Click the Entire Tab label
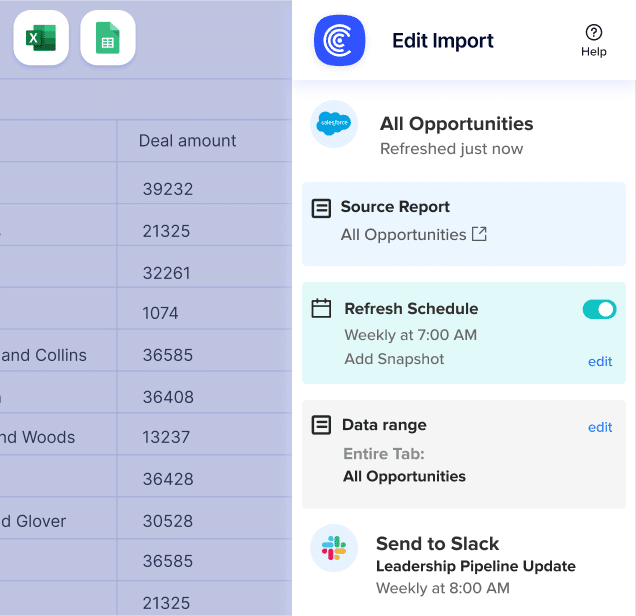Image resolution: width=636 pixels, height=616 pixels. tap(384, 453)
